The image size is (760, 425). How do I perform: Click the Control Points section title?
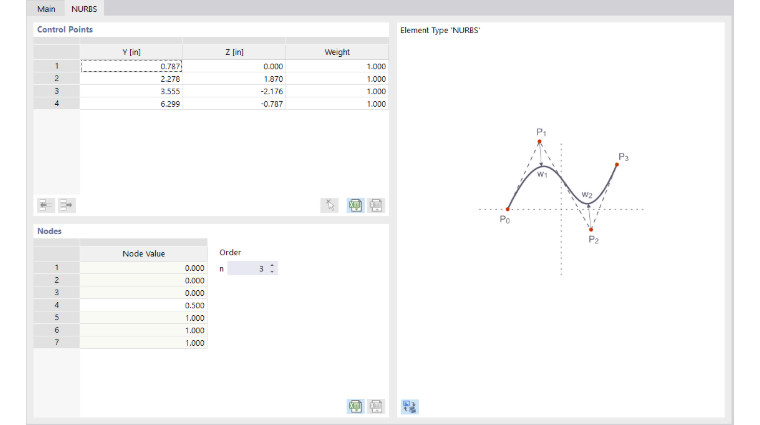[65, 30]
